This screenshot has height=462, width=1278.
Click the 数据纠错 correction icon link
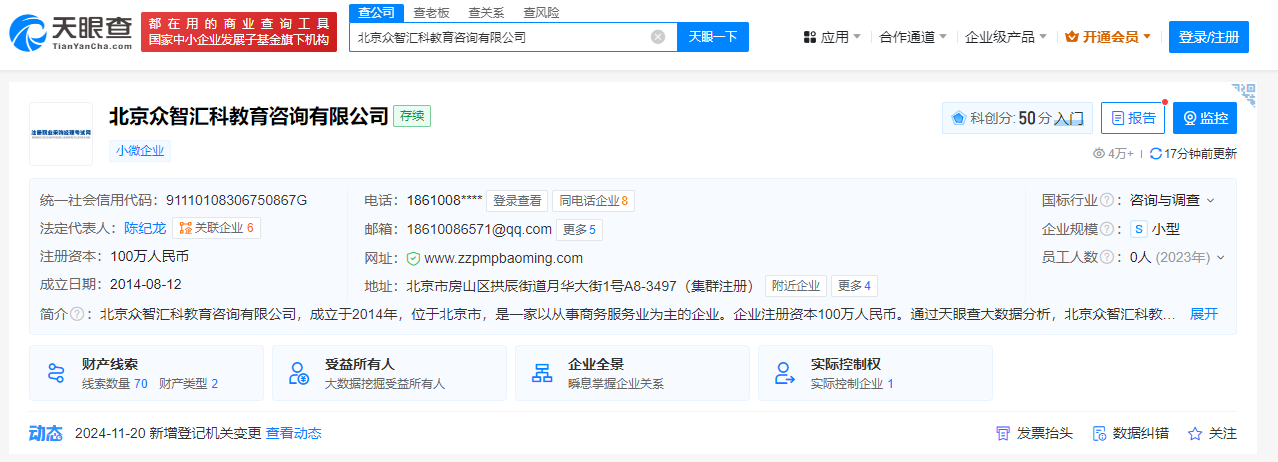(x=1130, y=433)
